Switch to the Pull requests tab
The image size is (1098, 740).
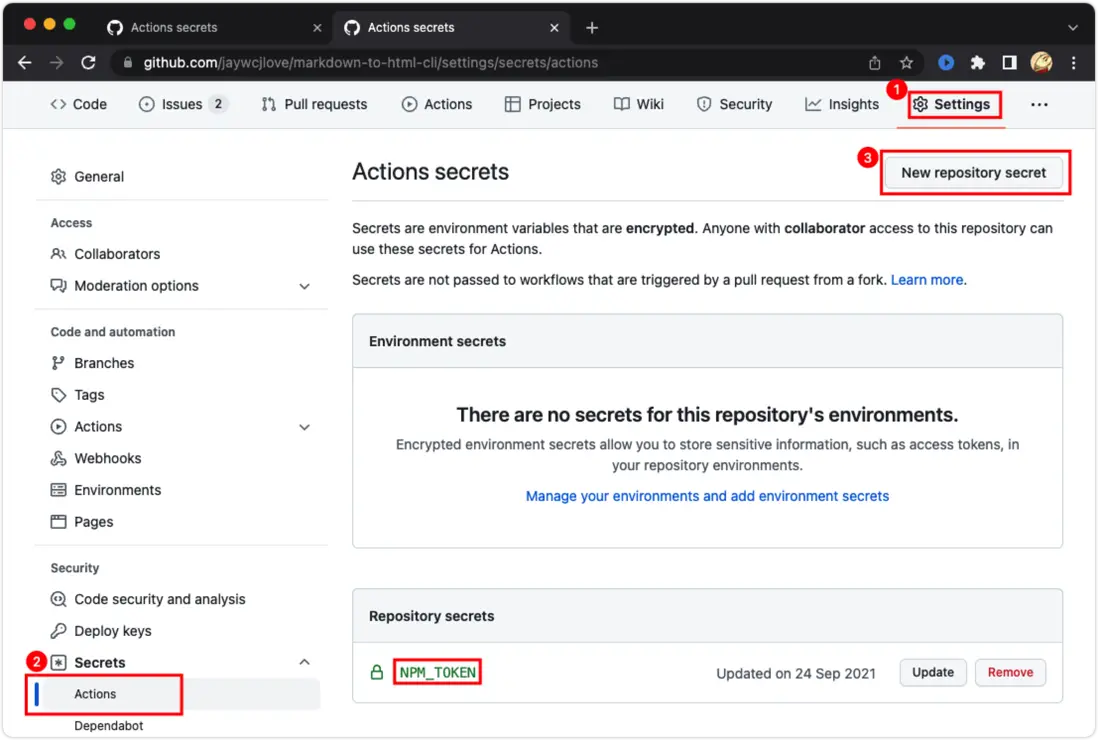pos(314,104)
